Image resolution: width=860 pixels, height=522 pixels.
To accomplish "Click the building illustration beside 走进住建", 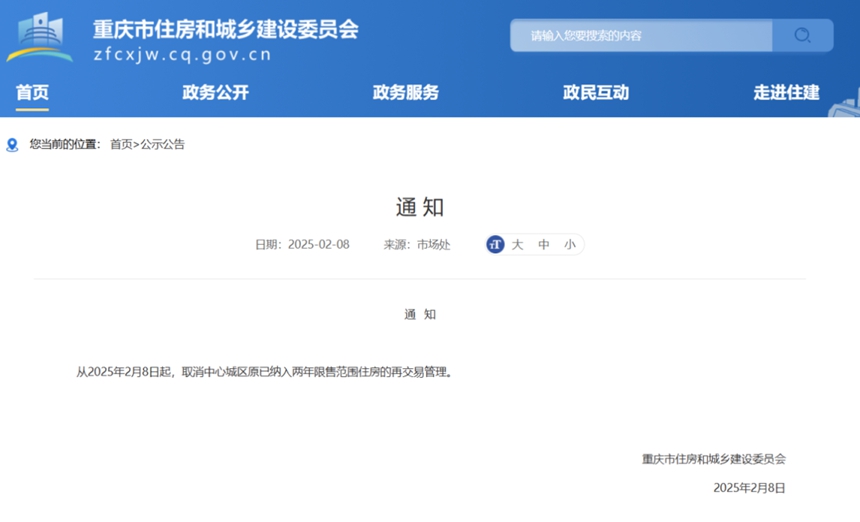I will [x=845, y=102].
